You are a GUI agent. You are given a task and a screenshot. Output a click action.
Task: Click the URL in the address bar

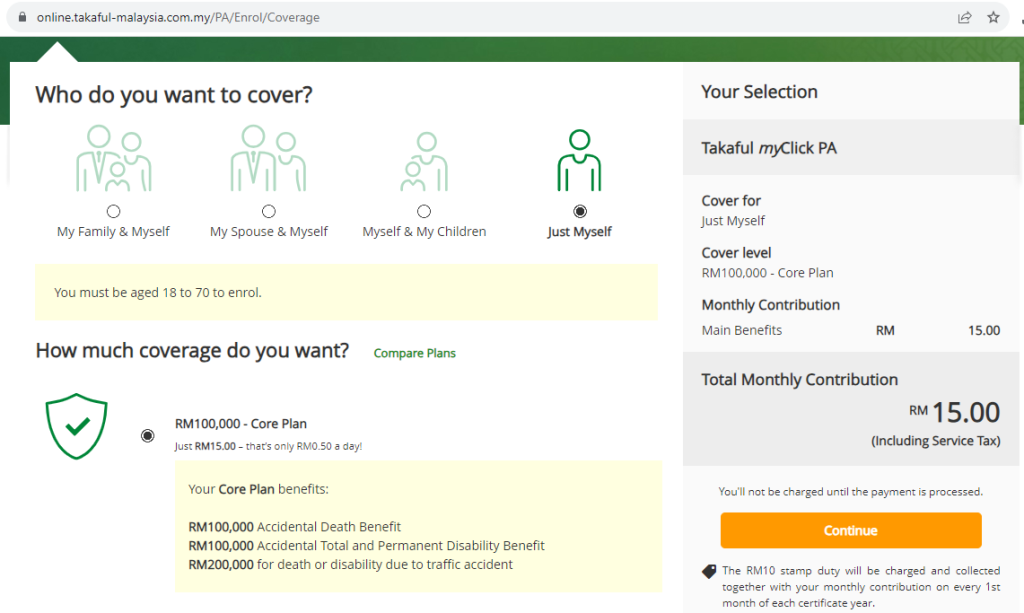point(178,18)
